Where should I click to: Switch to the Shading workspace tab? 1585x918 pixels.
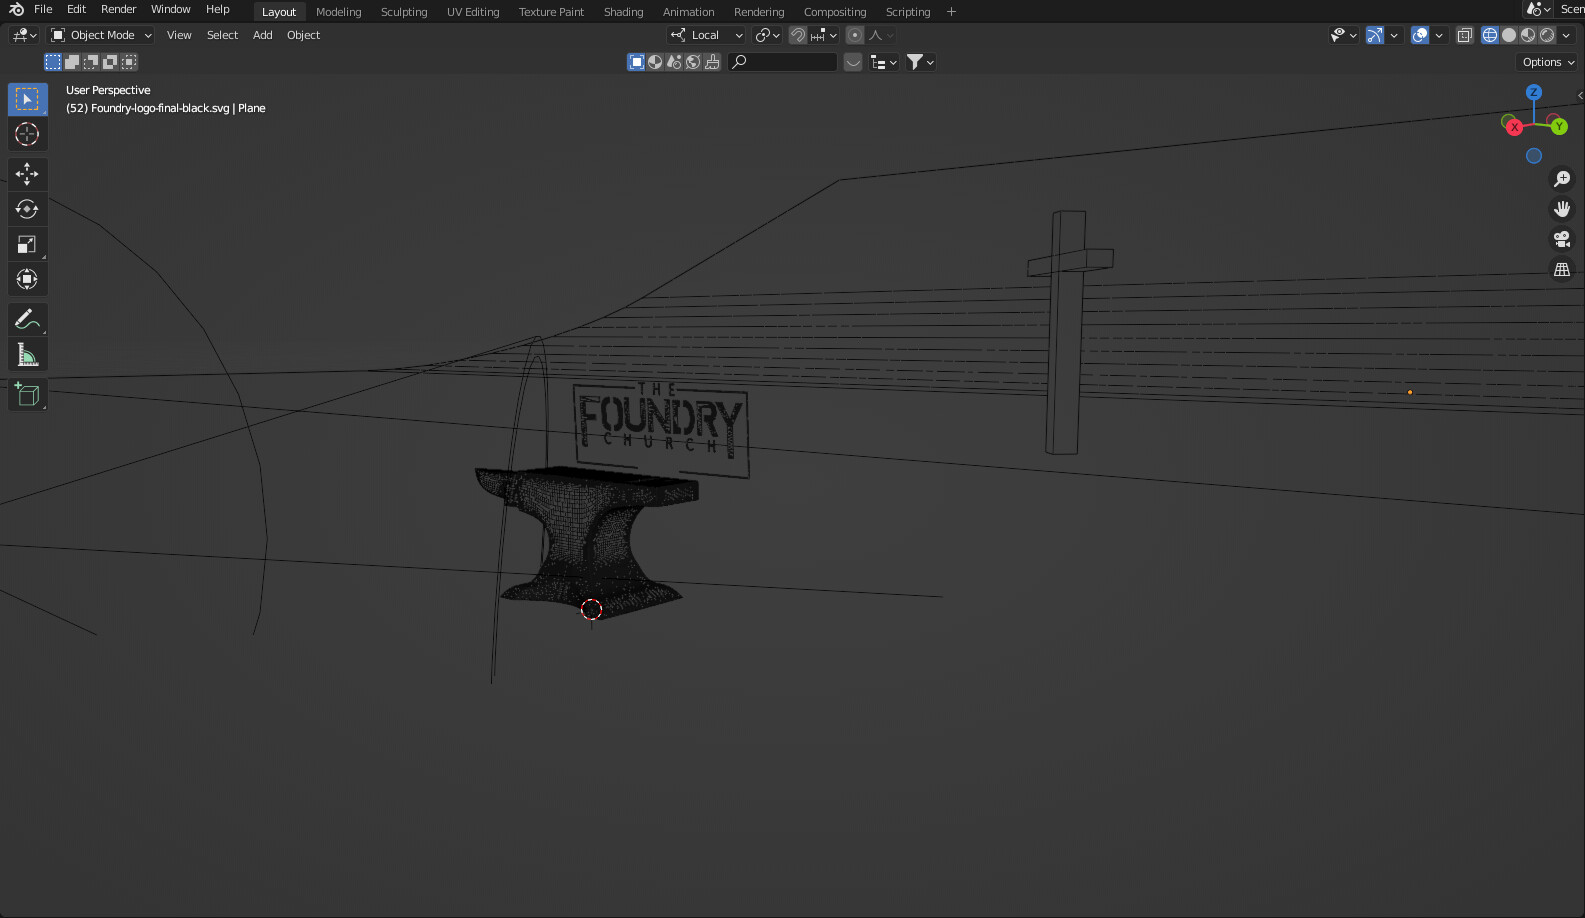click(x=624, y=12)
